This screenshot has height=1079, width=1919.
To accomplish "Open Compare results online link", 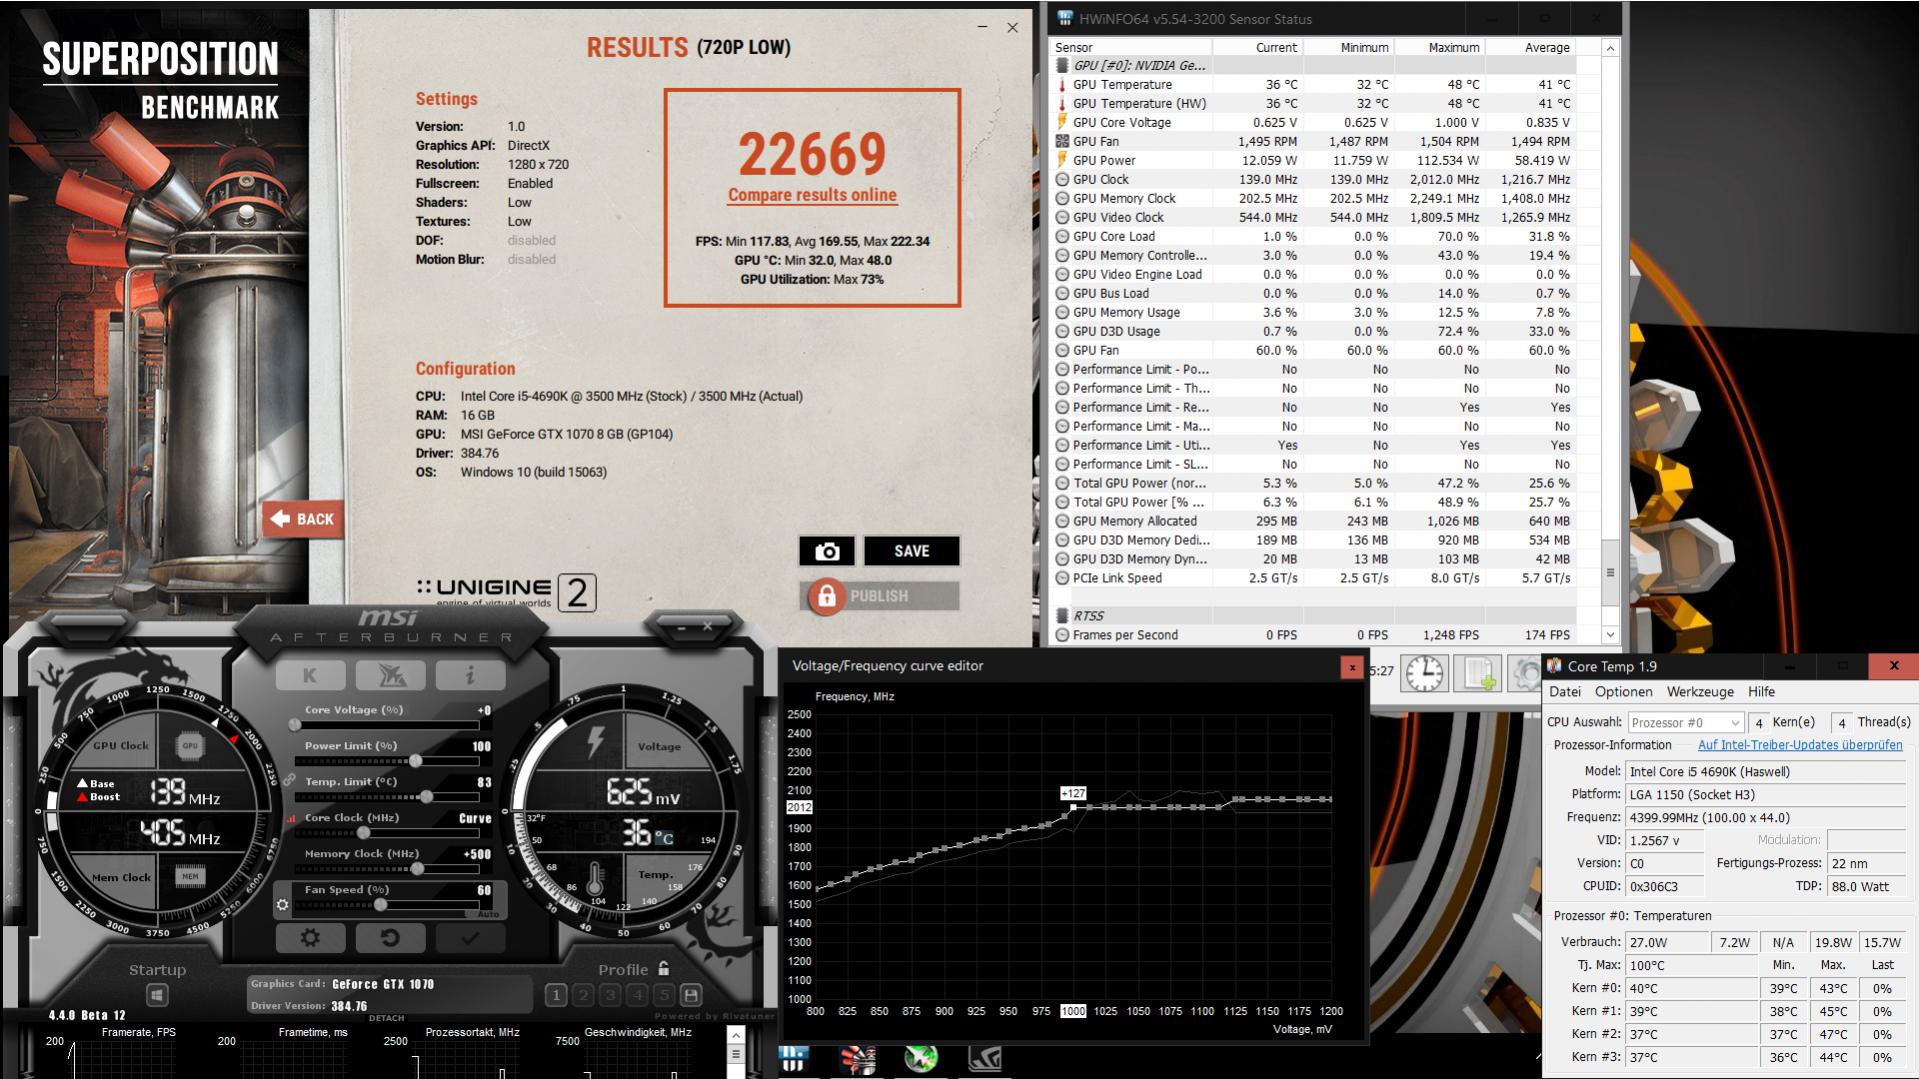I will (812, 195).
